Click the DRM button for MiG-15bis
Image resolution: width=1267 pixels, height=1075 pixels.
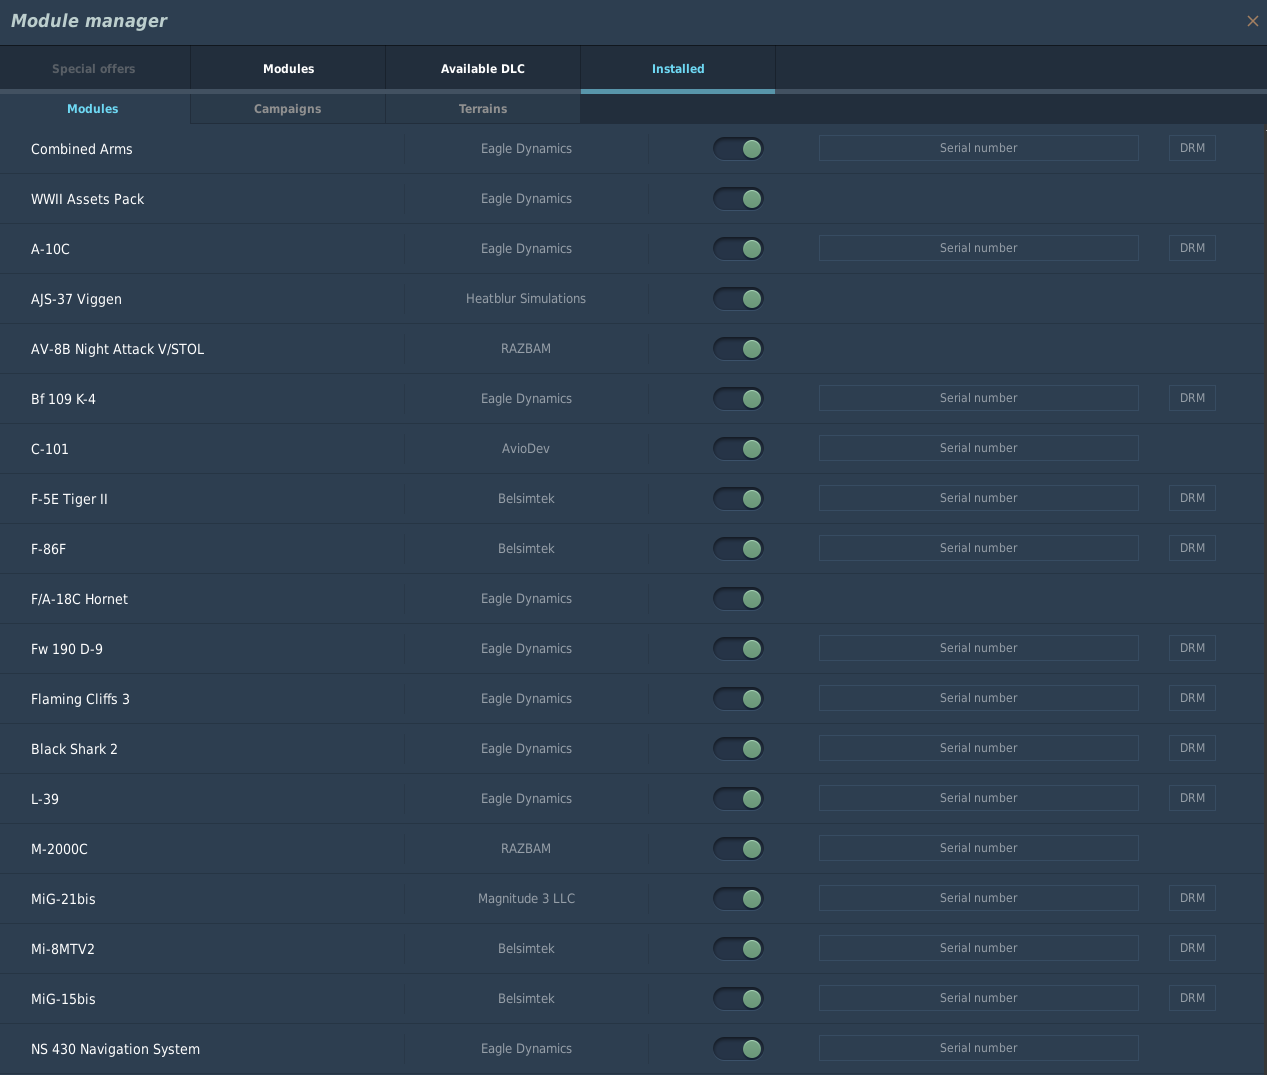click(x=1192, y=998)
